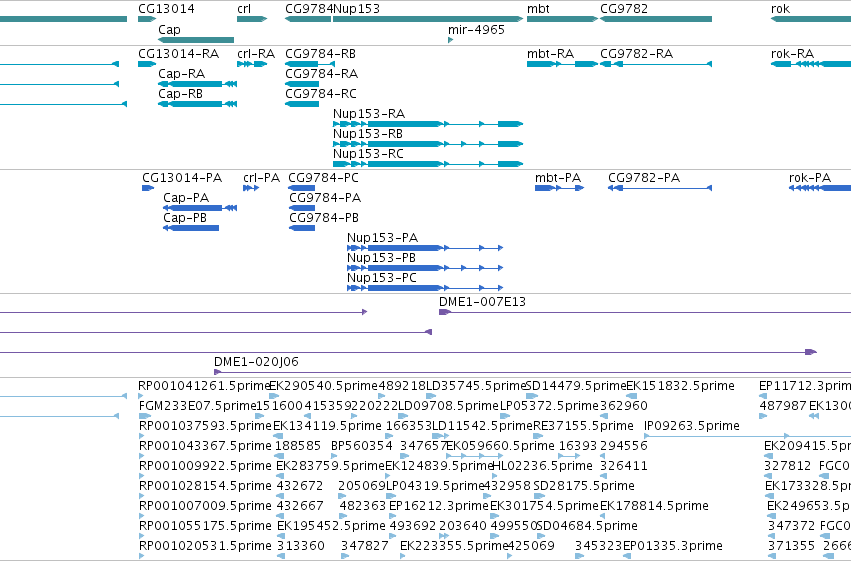This screenshot has height=561, width=851.
Task: Click the CG9784-PC protein label
Action: pos(323,178)
